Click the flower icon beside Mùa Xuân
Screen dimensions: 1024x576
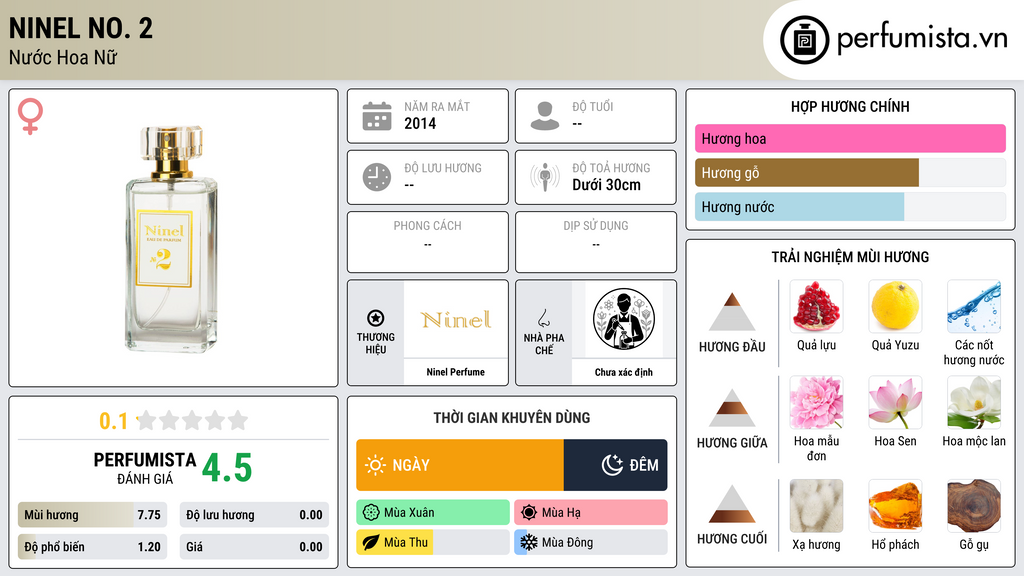tap(371, 513)
